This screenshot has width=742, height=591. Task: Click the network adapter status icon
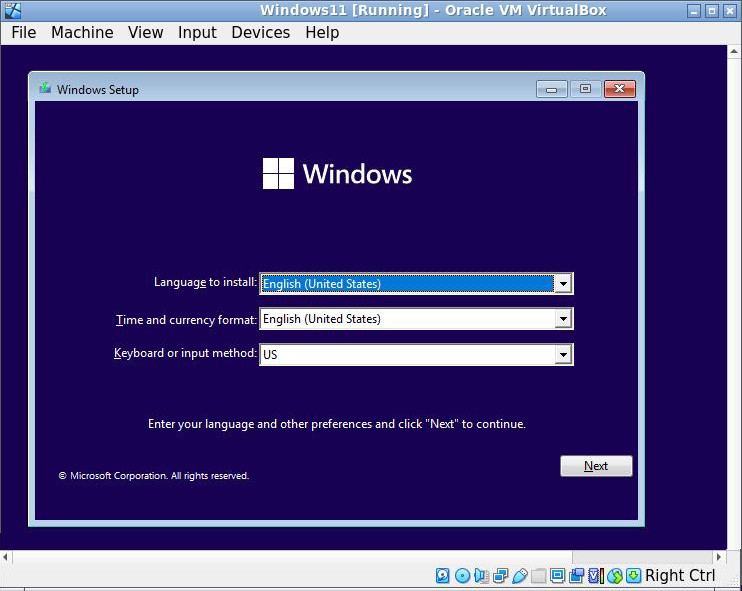point(500,575)
